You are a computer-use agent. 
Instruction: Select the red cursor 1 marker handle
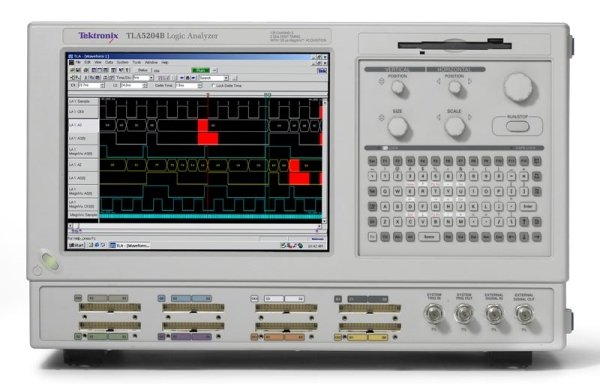pos(208,95)
